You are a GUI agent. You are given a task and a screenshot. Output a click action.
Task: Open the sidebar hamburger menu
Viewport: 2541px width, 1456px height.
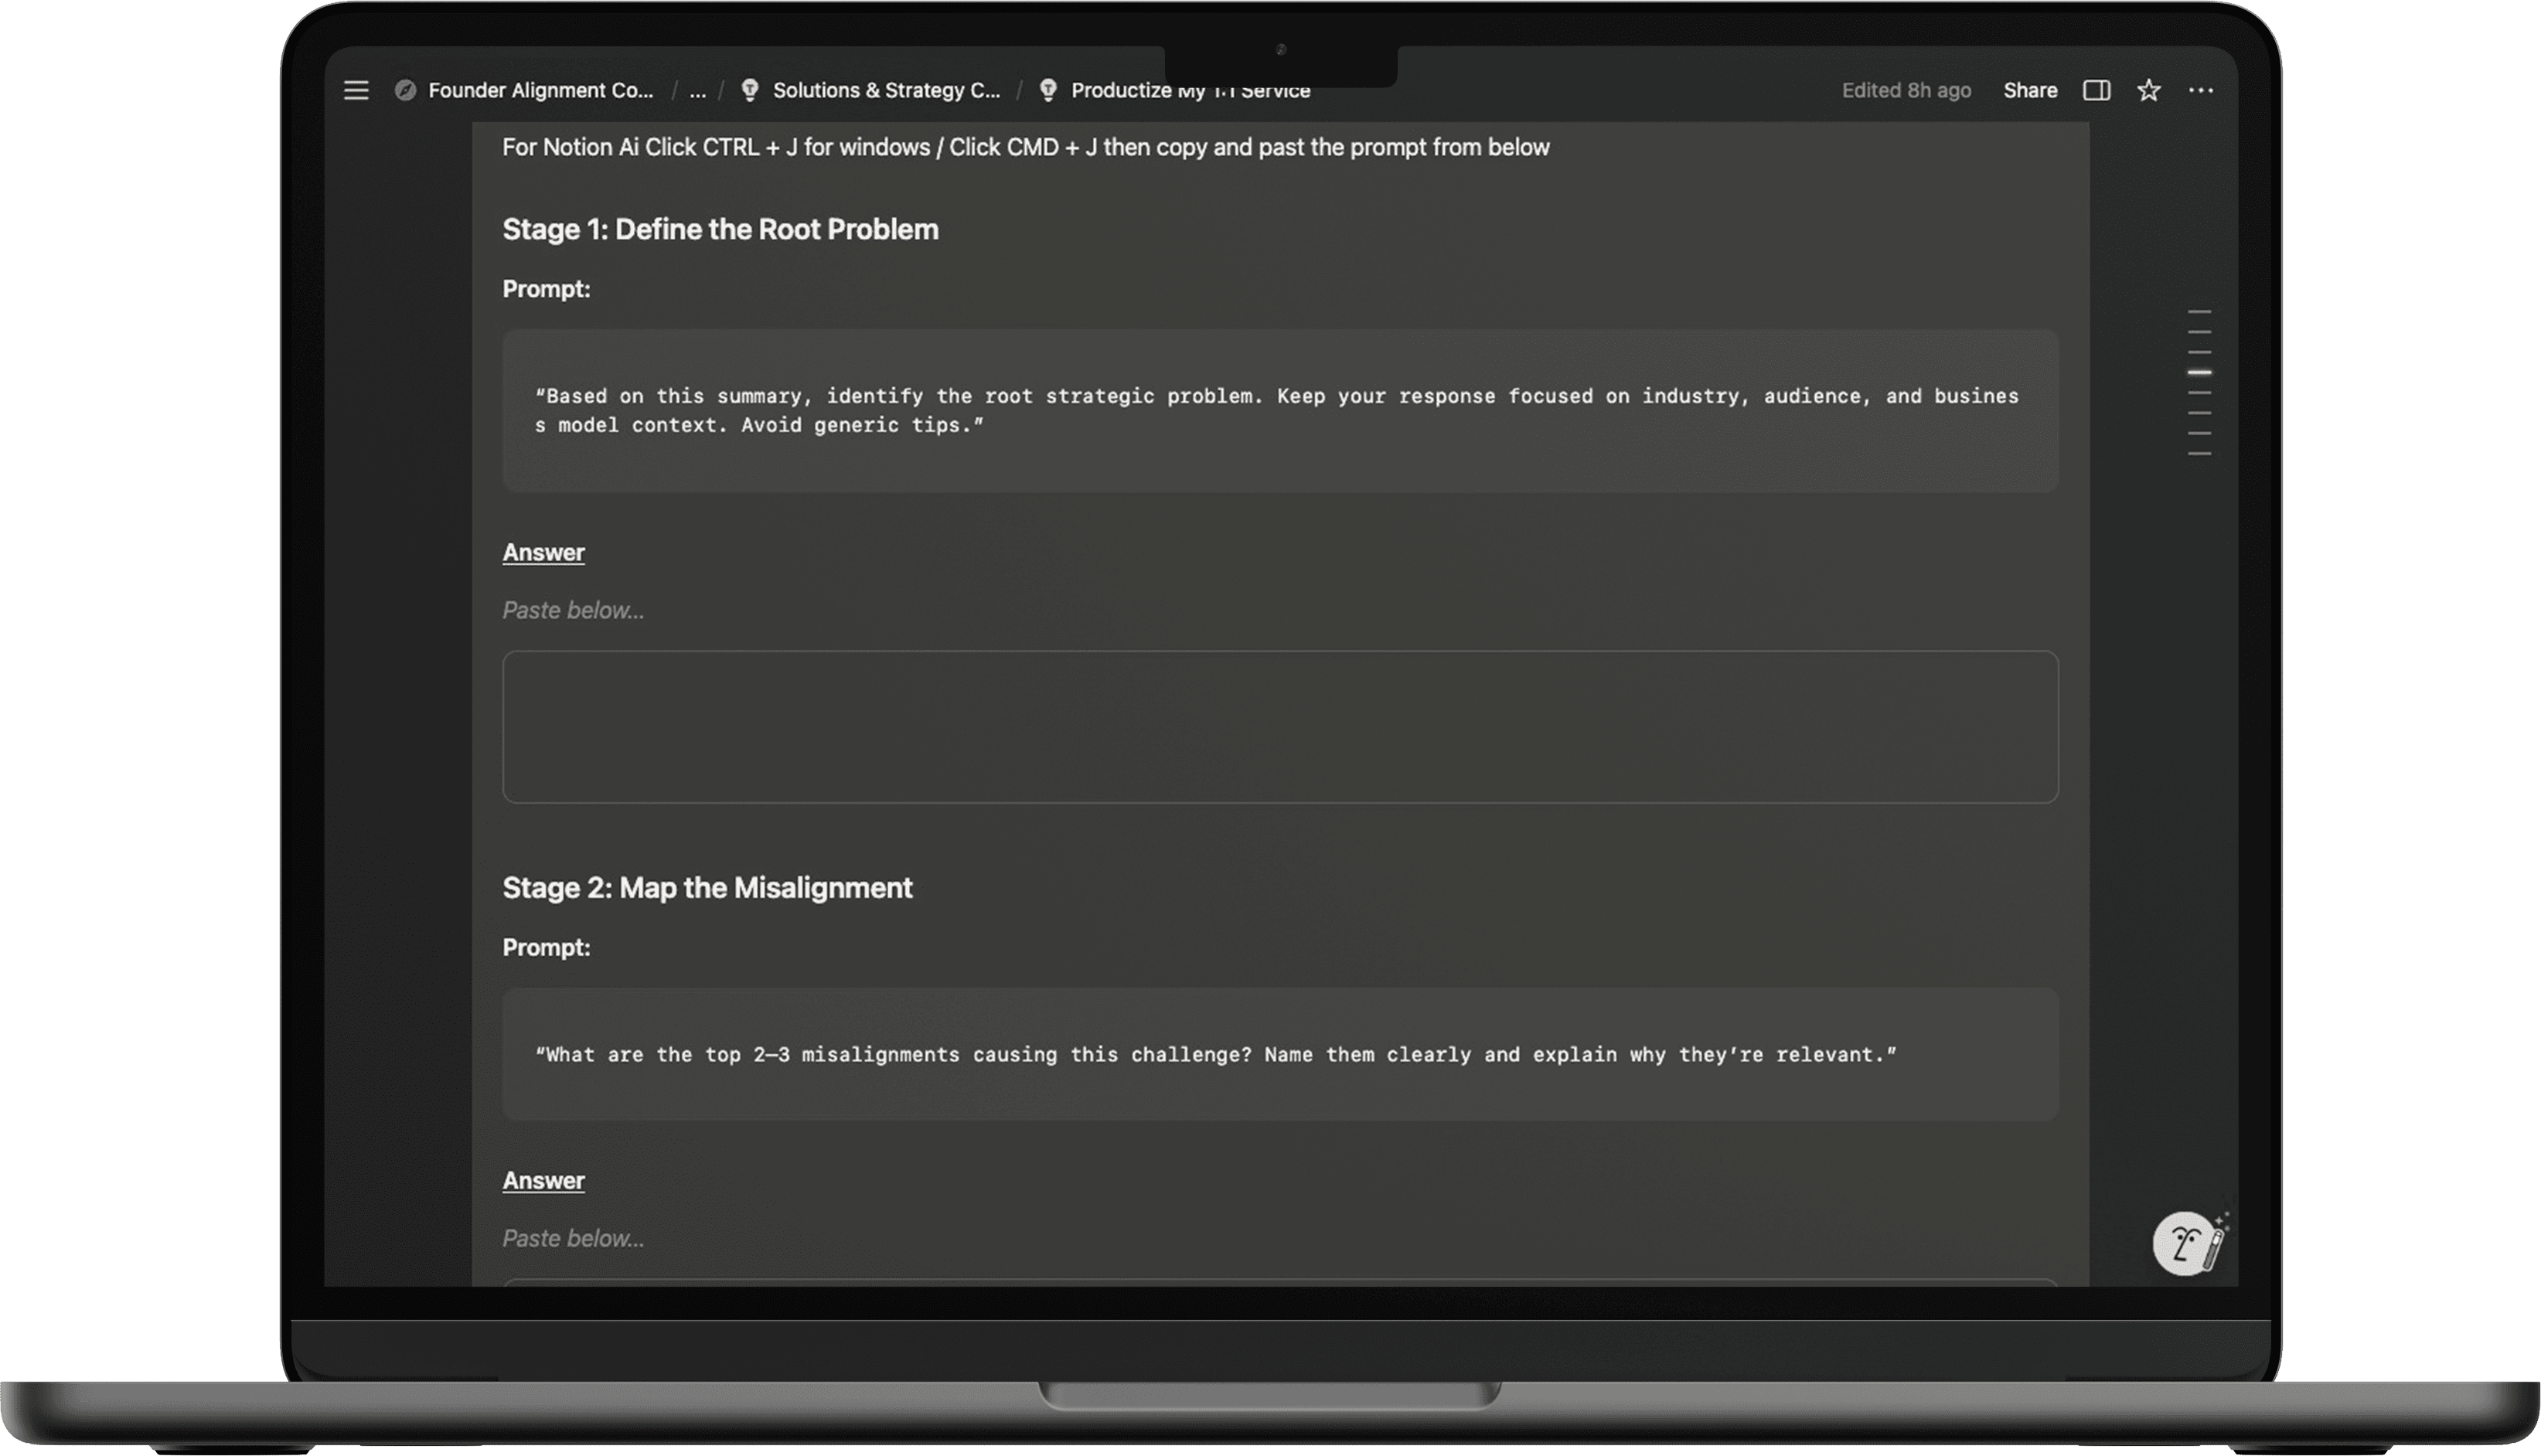coord(356,90)
